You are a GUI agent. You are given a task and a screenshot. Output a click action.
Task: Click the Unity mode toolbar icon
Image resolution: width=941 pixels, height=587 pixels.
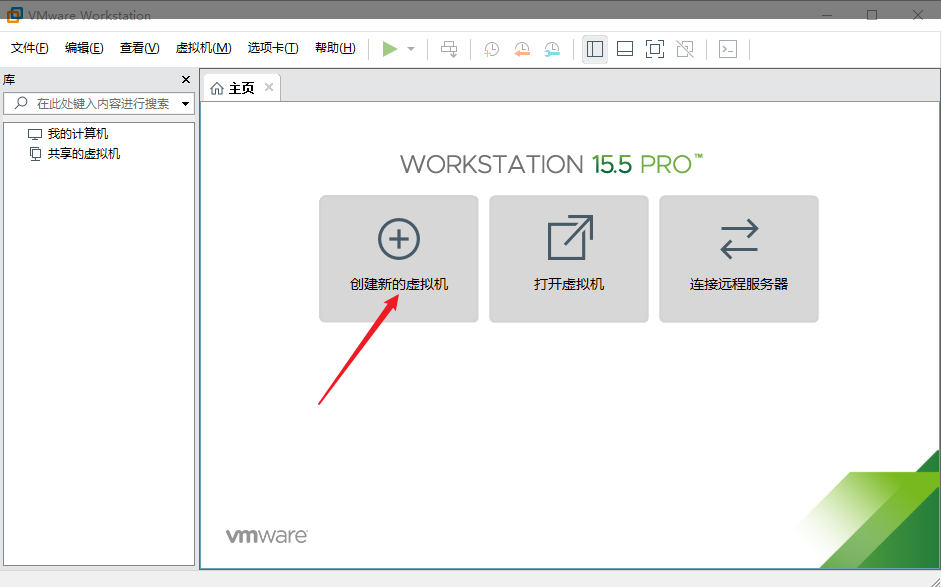coord(685,49)
